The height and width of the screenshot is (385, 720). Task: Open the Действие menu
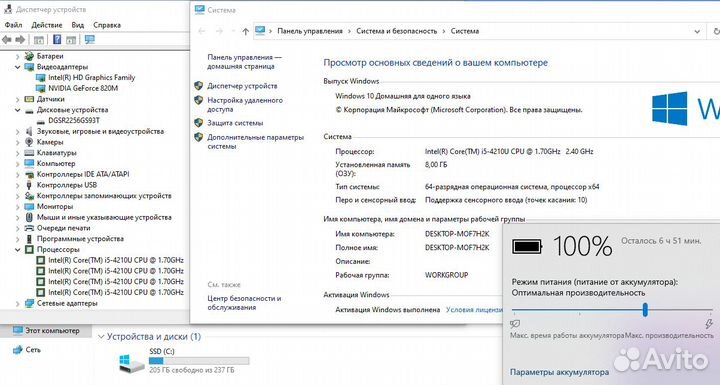(x=46, y=25)
